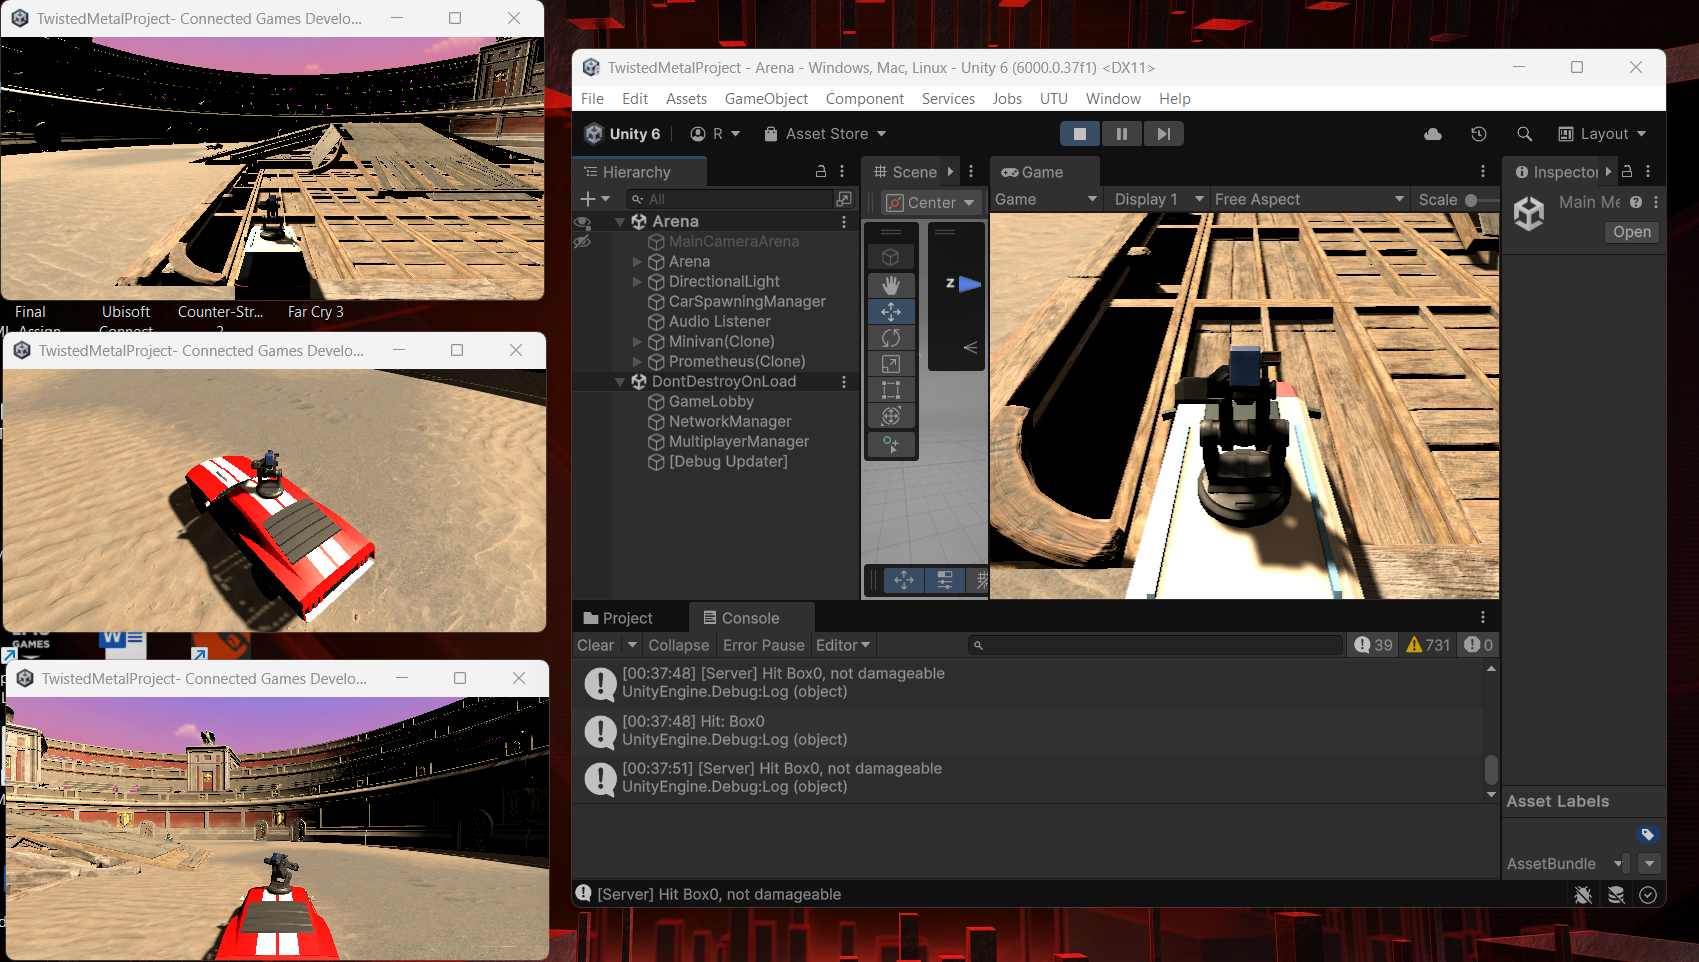Select the Hand view tool in Scene

[891, 285]
